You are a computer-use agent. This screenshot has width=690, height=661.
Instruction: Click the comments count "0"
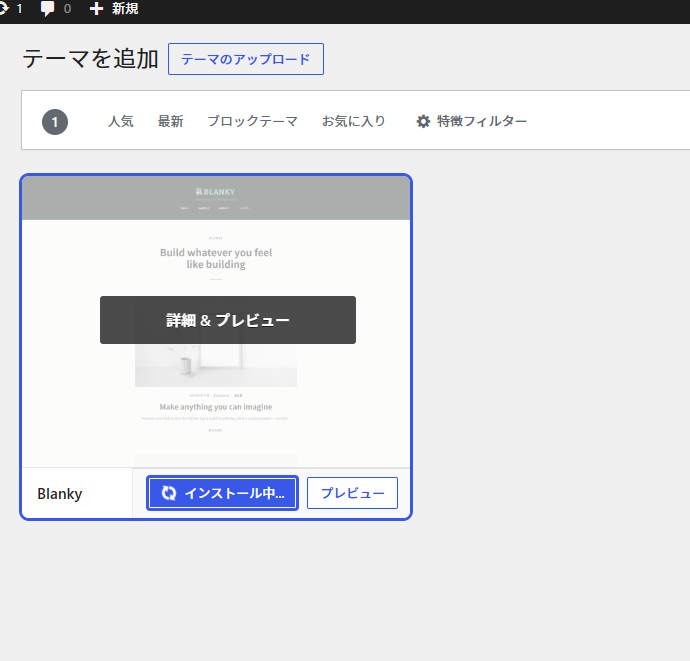point(67,9)
